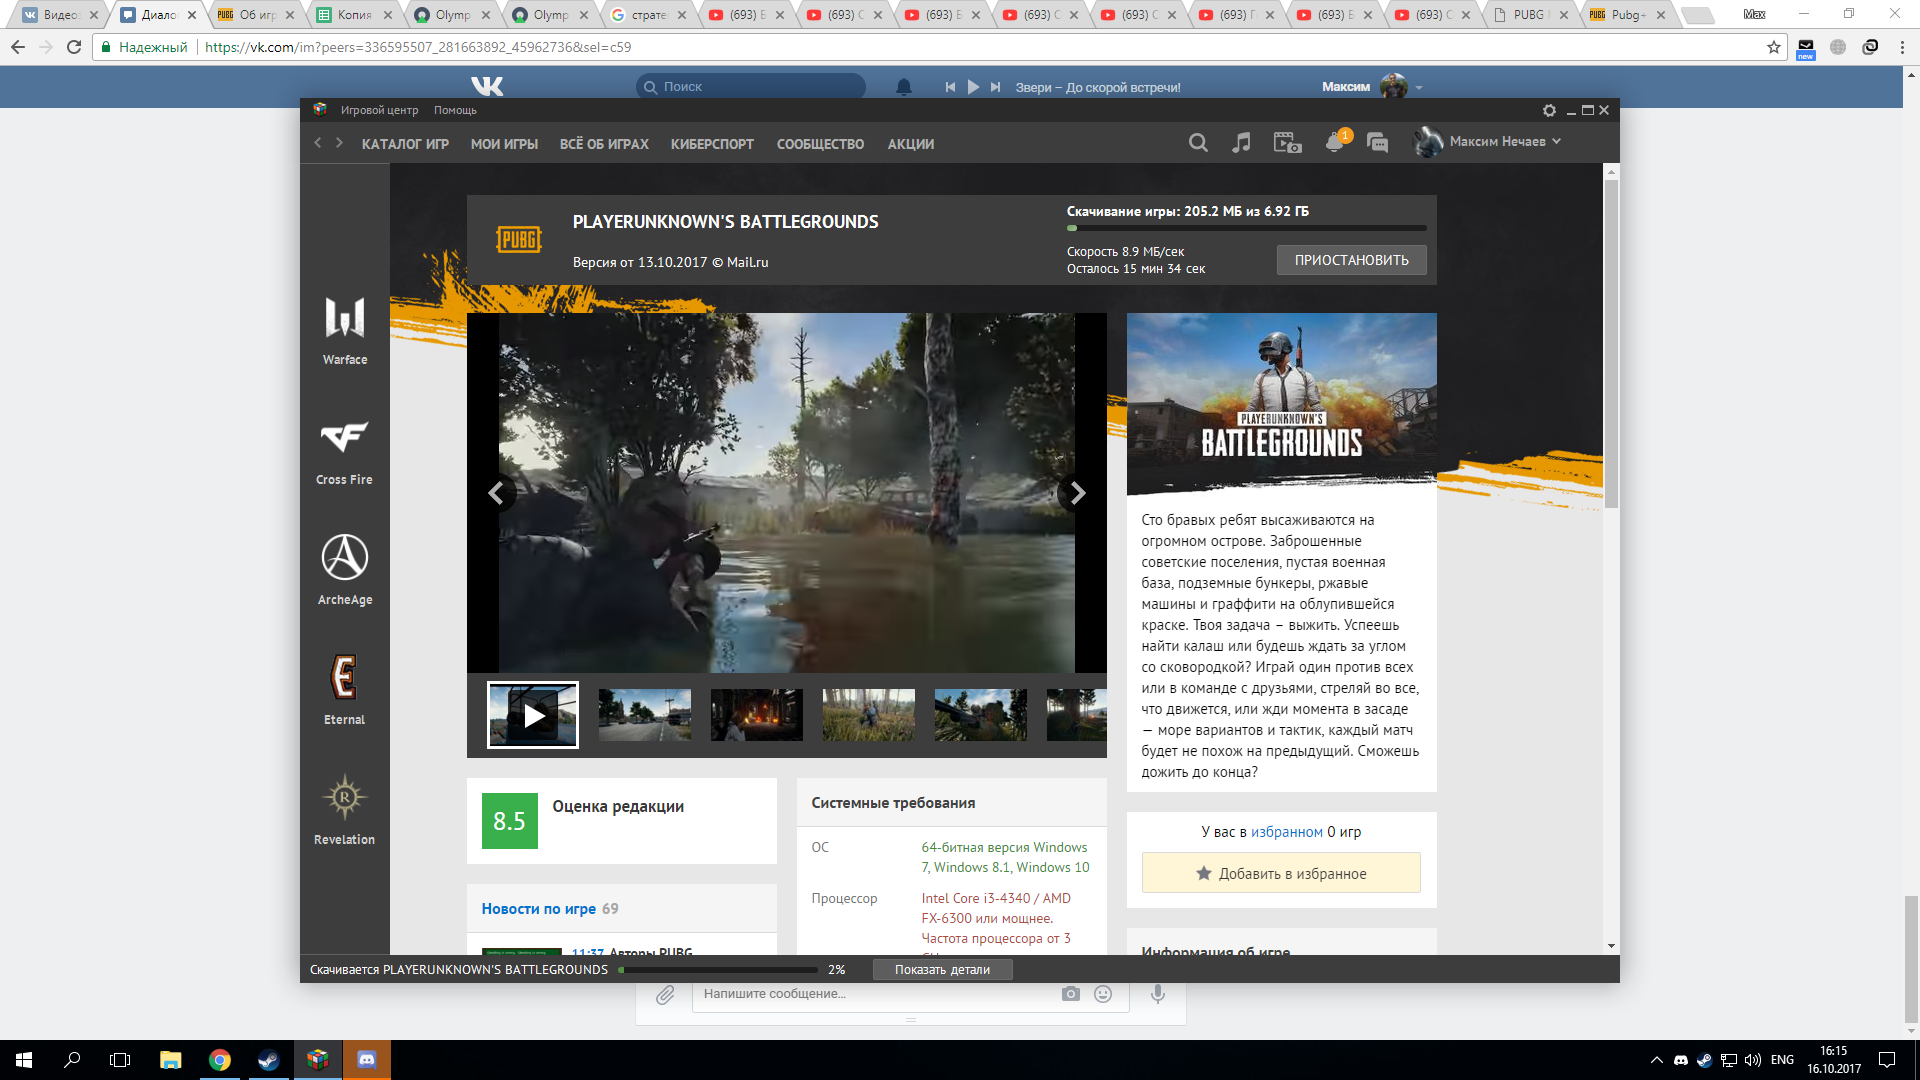Click the camera icon in message box
The image size is (1920, 1080).
(x=1071, y=994)
